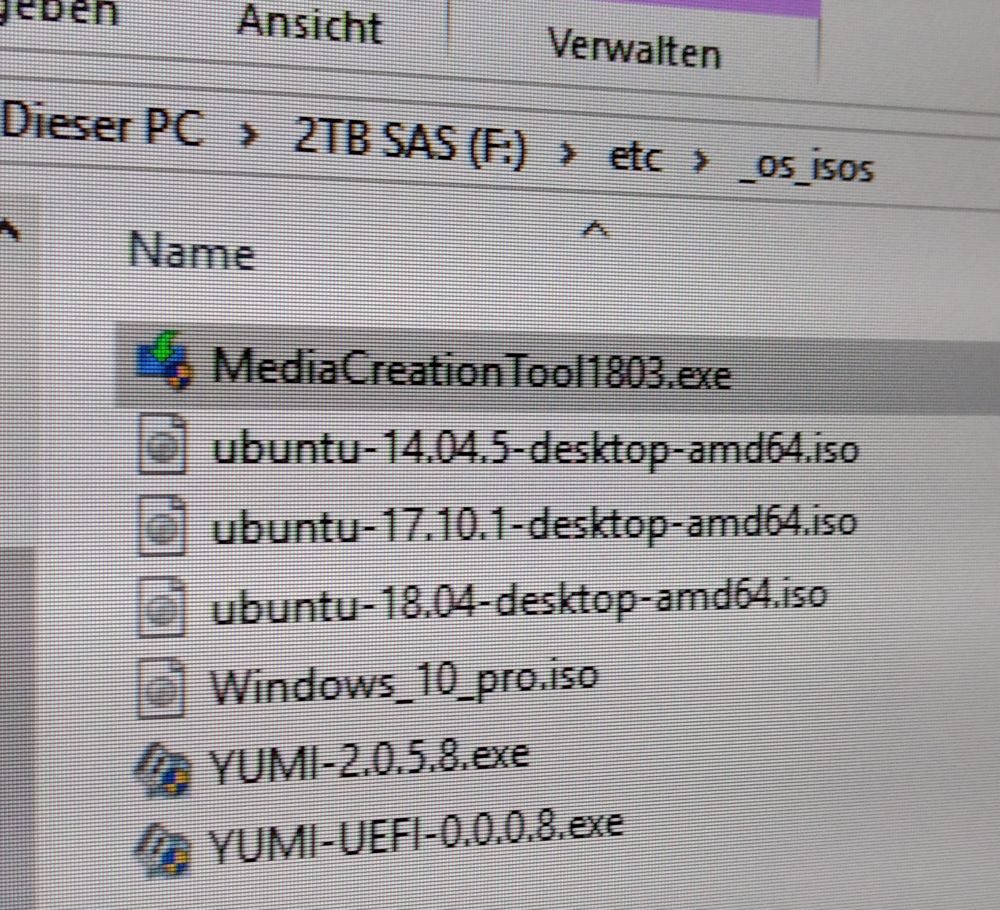Click the sort arrow above the file list
The width and height of the screenshot is (1000, 910).
point(596,230)
